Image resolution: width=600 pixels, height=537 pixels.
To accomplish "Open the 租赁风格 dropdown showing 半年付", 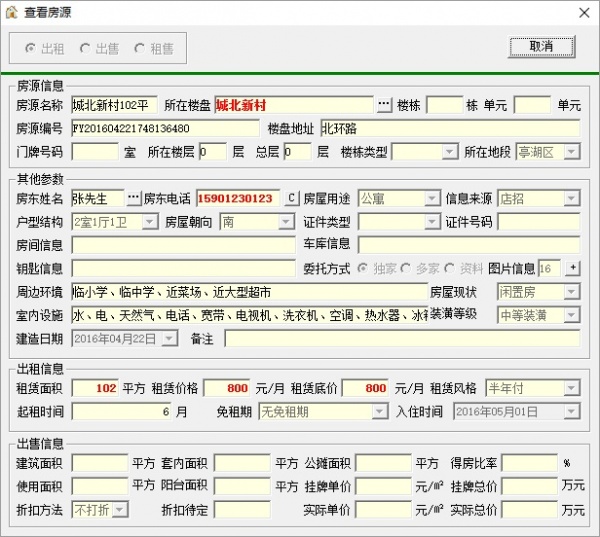I will coord(572,388).
